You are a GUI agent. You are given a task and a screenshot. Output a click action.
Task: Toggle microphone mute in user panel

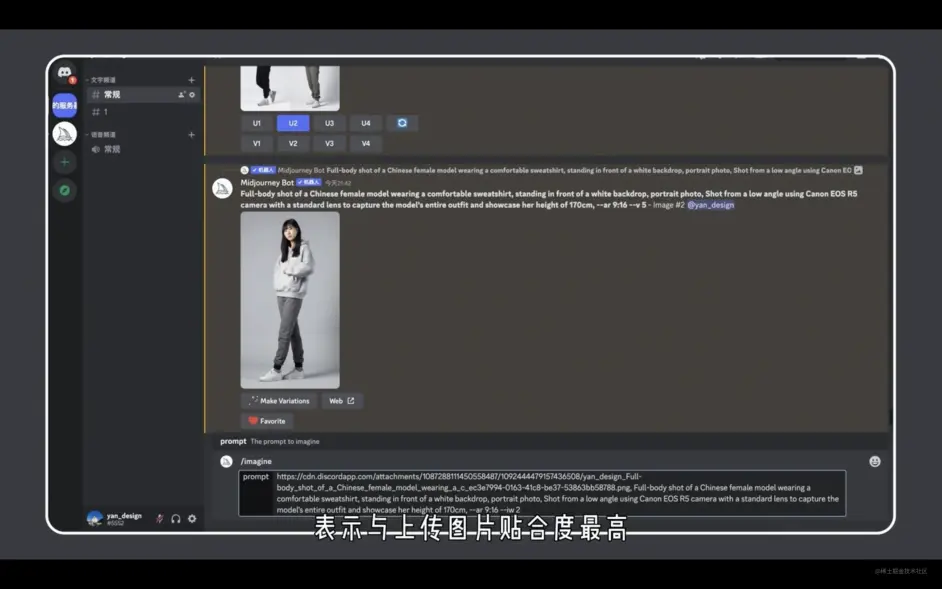(x=160, y=519)
